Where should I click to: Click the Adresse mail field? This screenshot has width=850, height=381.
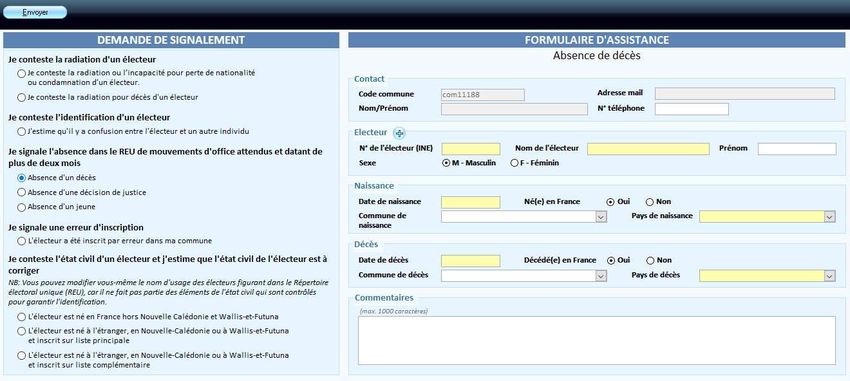tap(745, 94)
